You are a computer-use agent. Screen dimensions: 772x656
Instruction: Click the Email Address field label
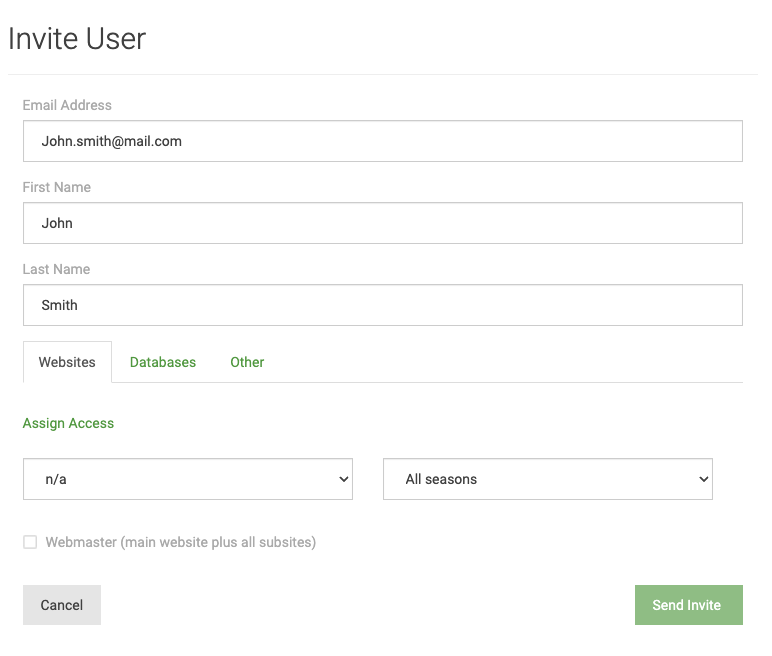(x=67, y=105)
